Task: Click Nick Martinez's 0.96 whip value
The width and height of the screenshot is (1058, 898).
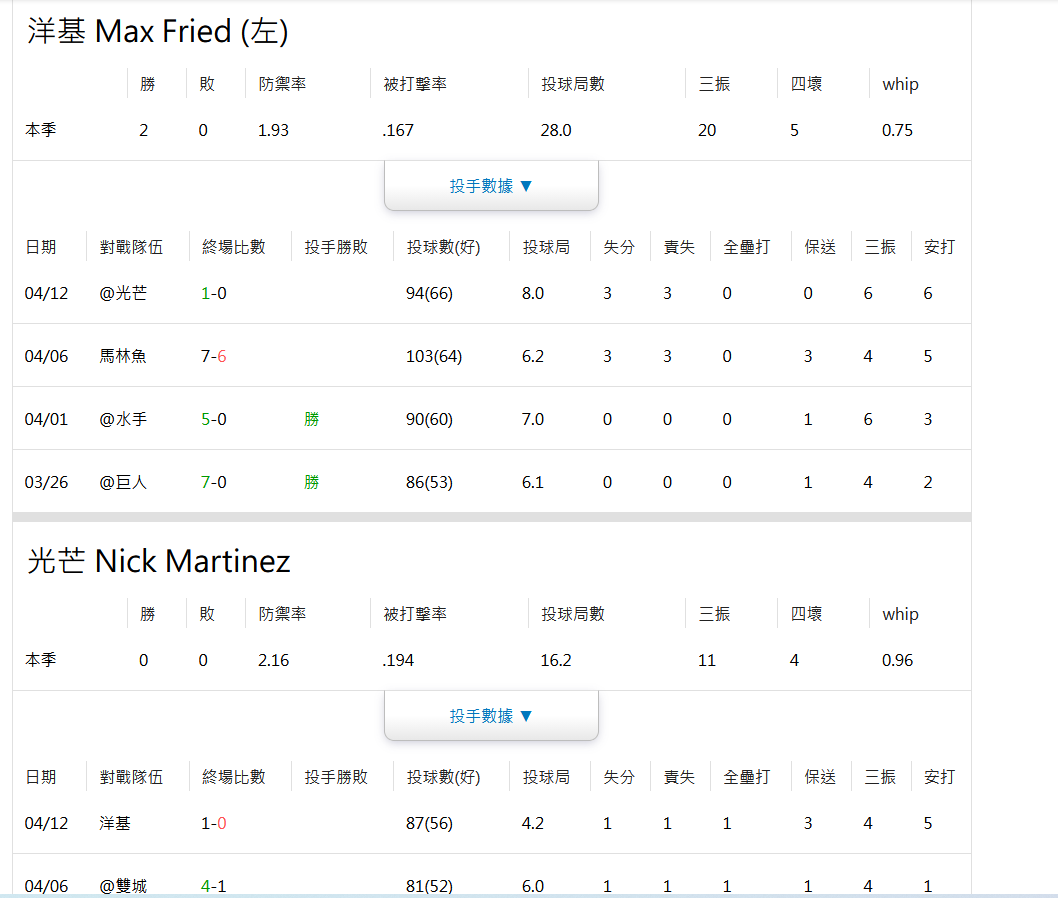Action: (x=897, y=660)
